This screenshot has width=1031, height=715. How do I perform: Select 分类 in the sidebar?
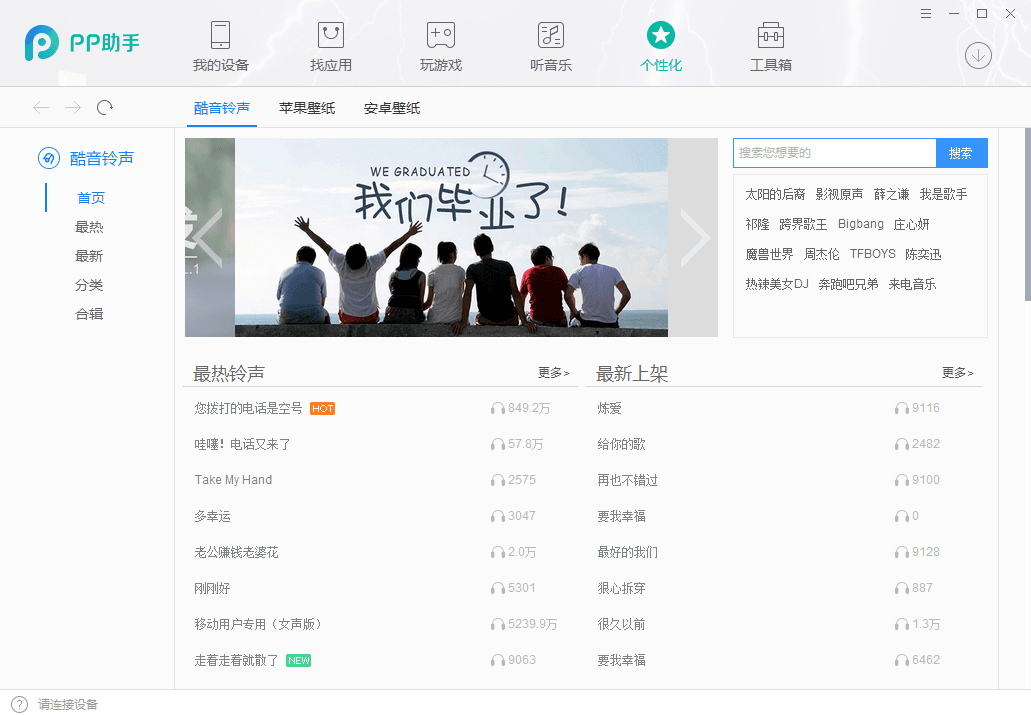point(89,285)
